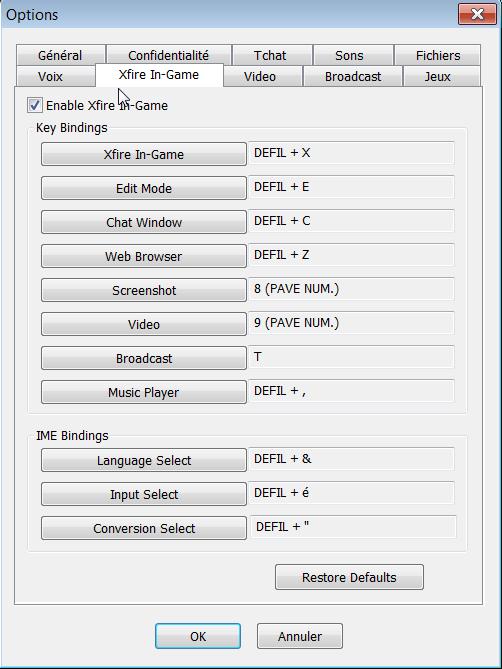Close the Options dialog window
The image size is (502, 669).
[x=477, y=14]
